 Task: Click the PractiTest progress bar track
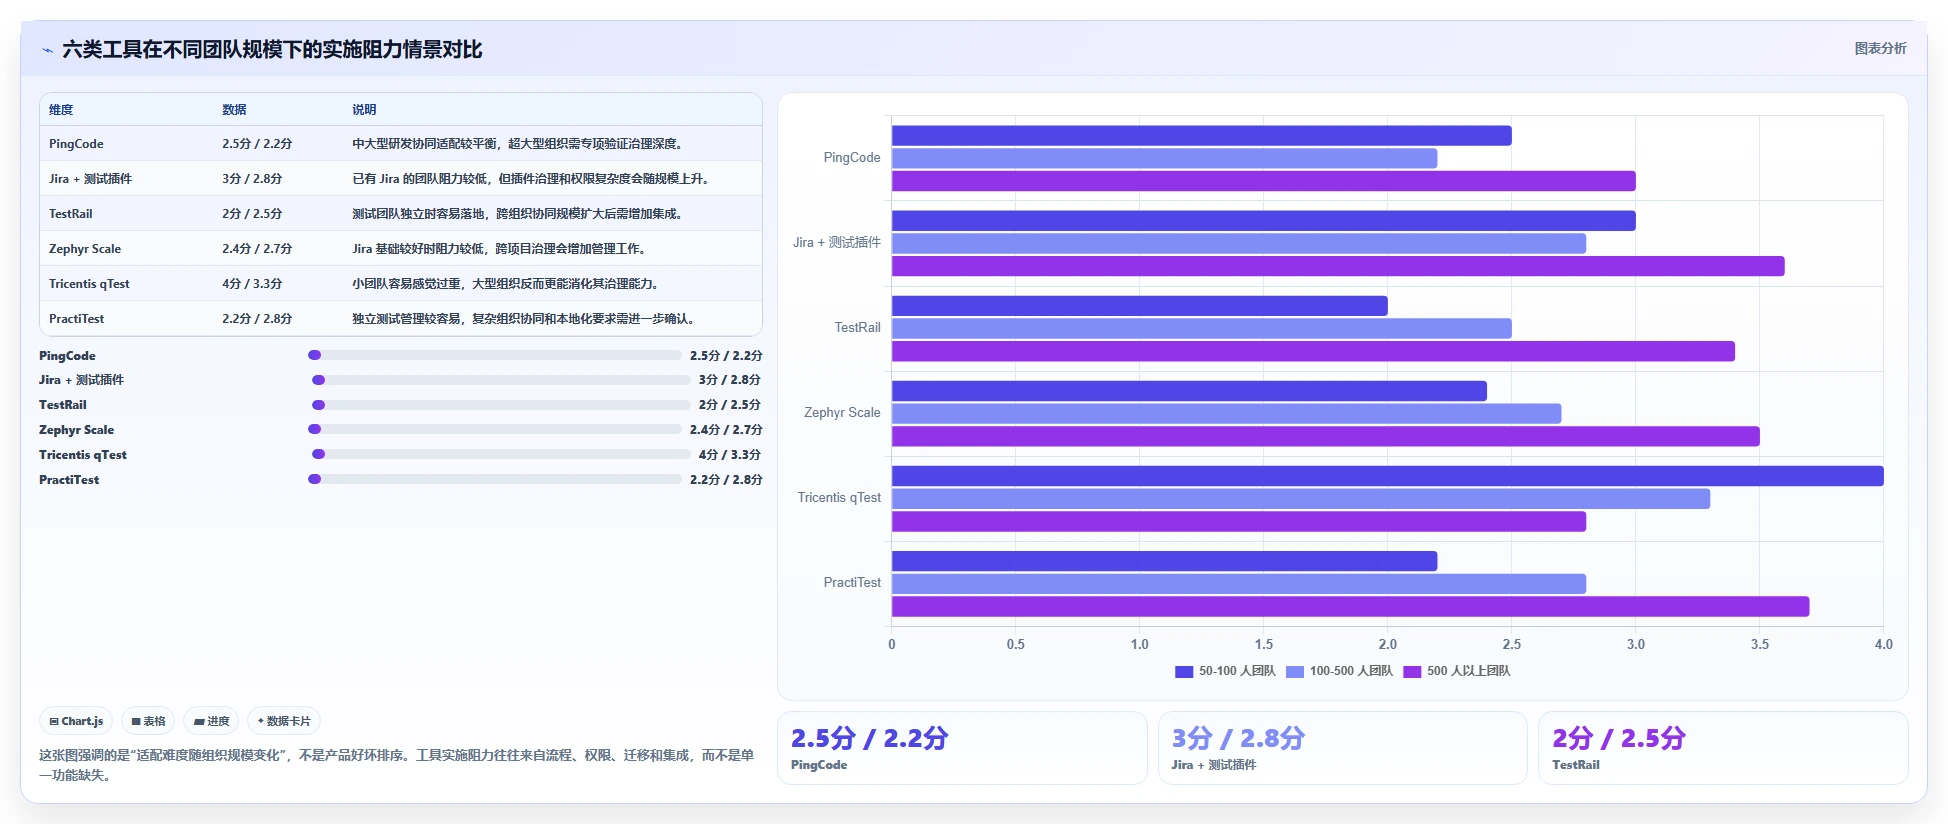pyautogui.click(x=495, y=479)
